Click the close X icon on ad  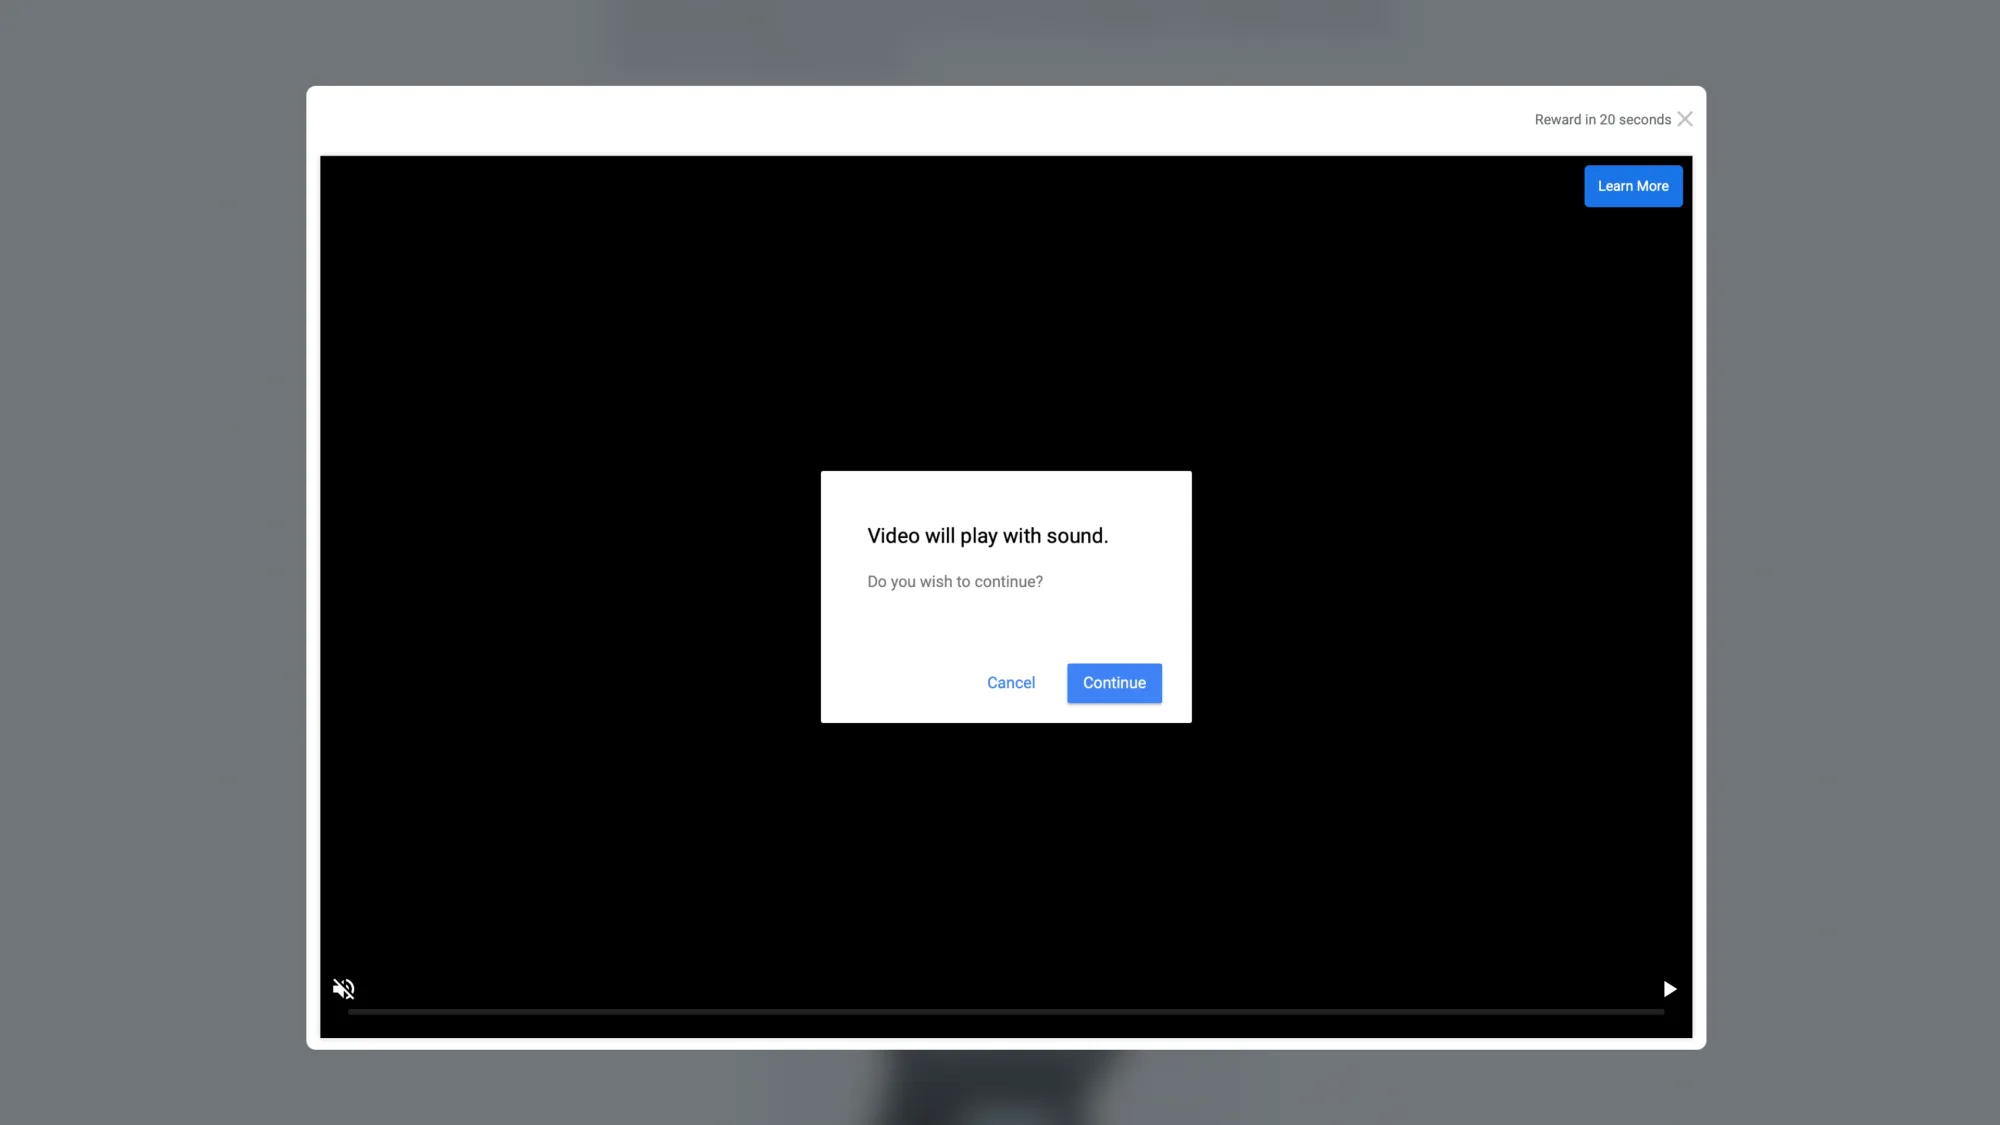pyautogui.click(x=1685, y=118)
